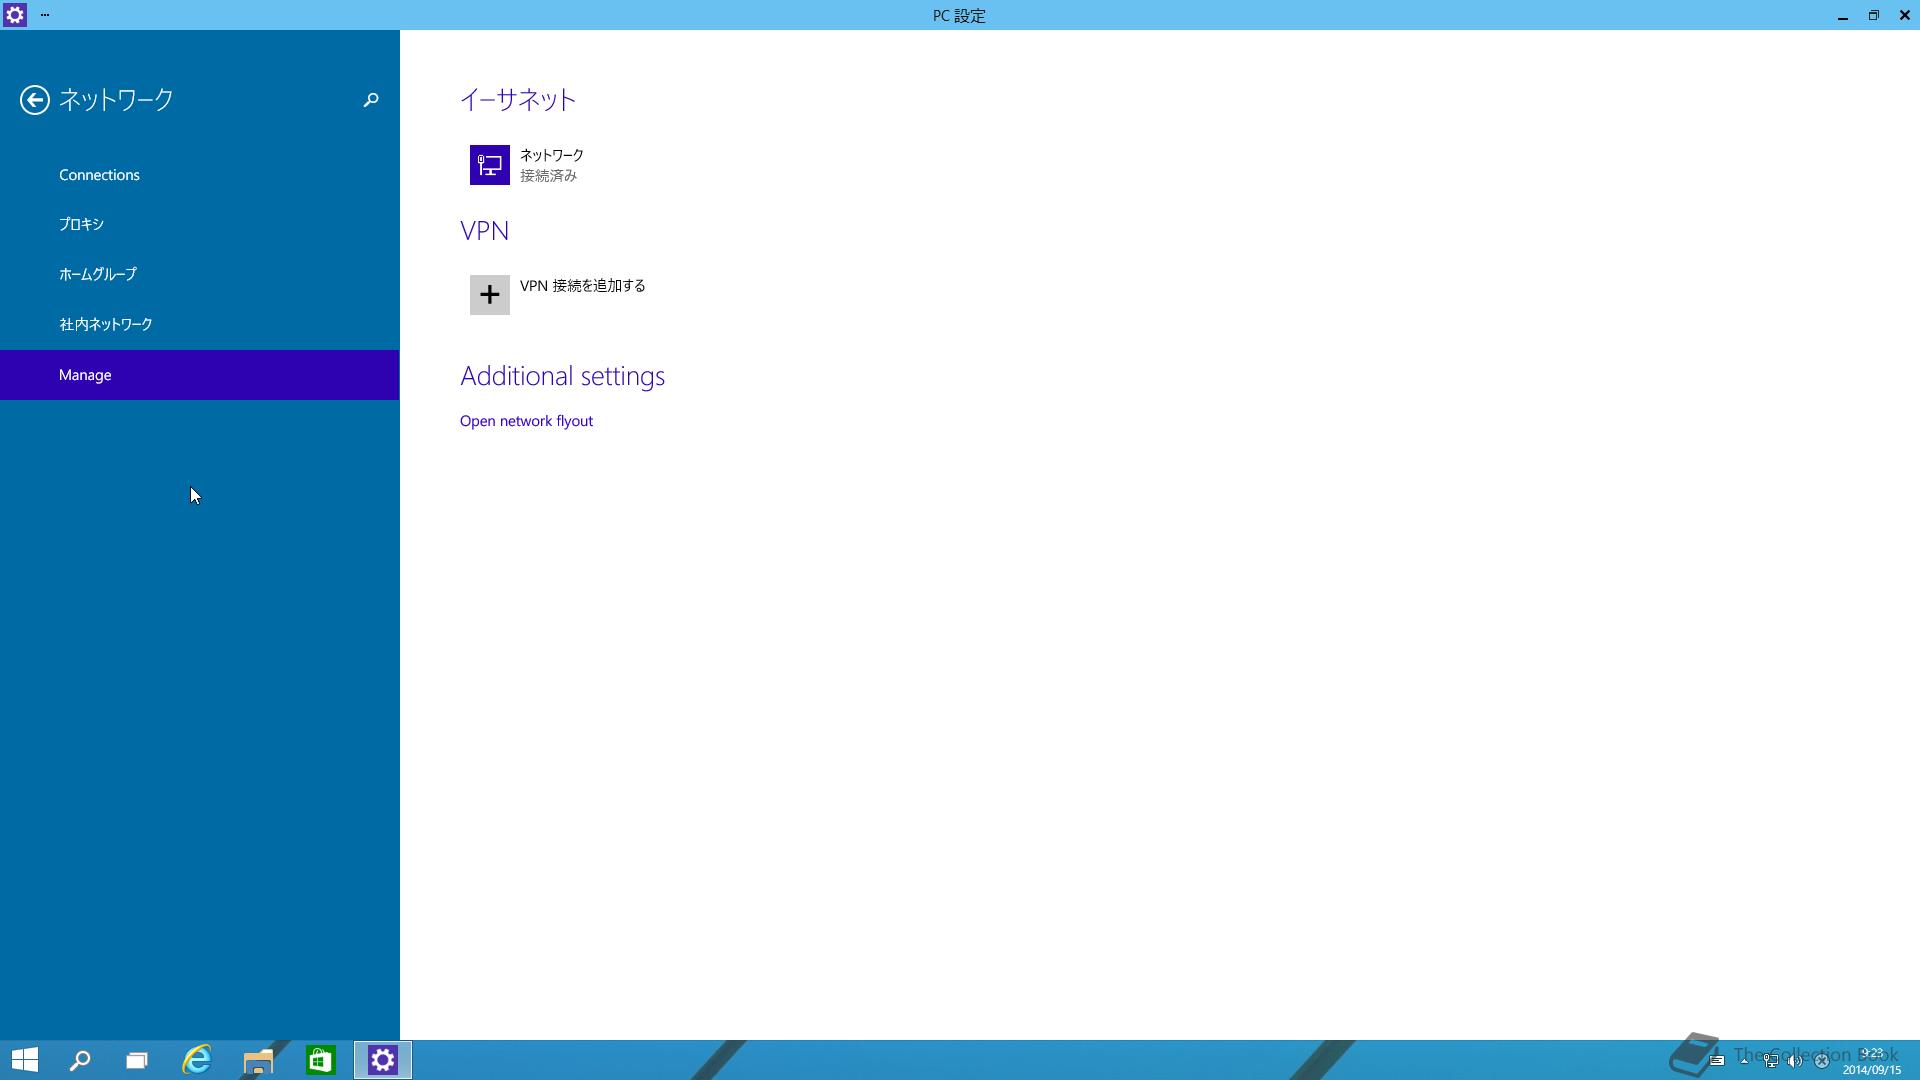The width and height of the screenshot is (1920, 1080).
Task: Select 社内ネットワーク in sidebar
Action: point(200,324)
